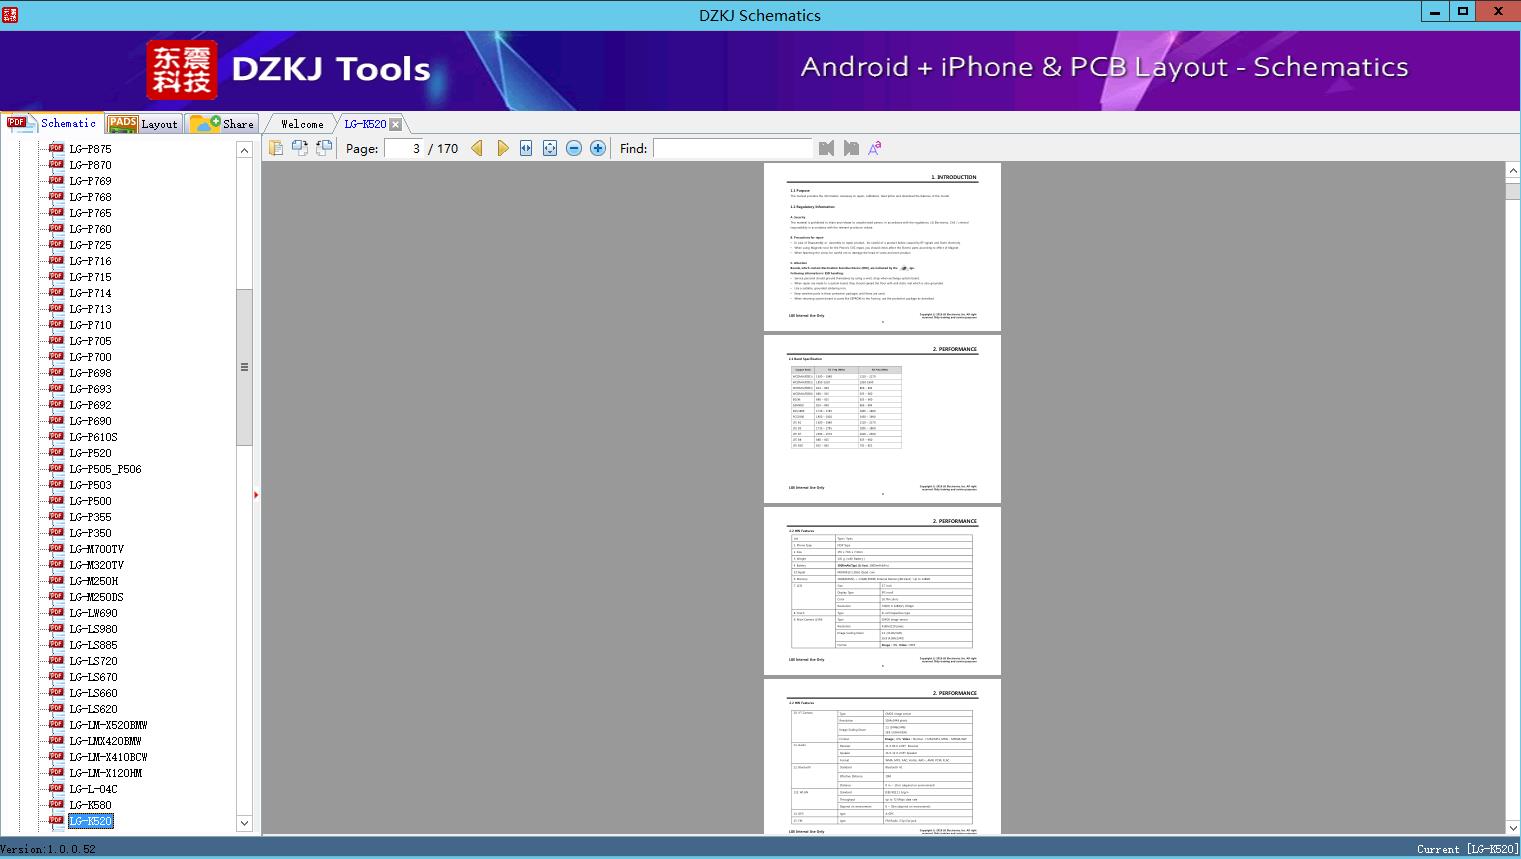Zoom in with the plus icon
The height and width of the screenshot is (859, 1521).
598,148
